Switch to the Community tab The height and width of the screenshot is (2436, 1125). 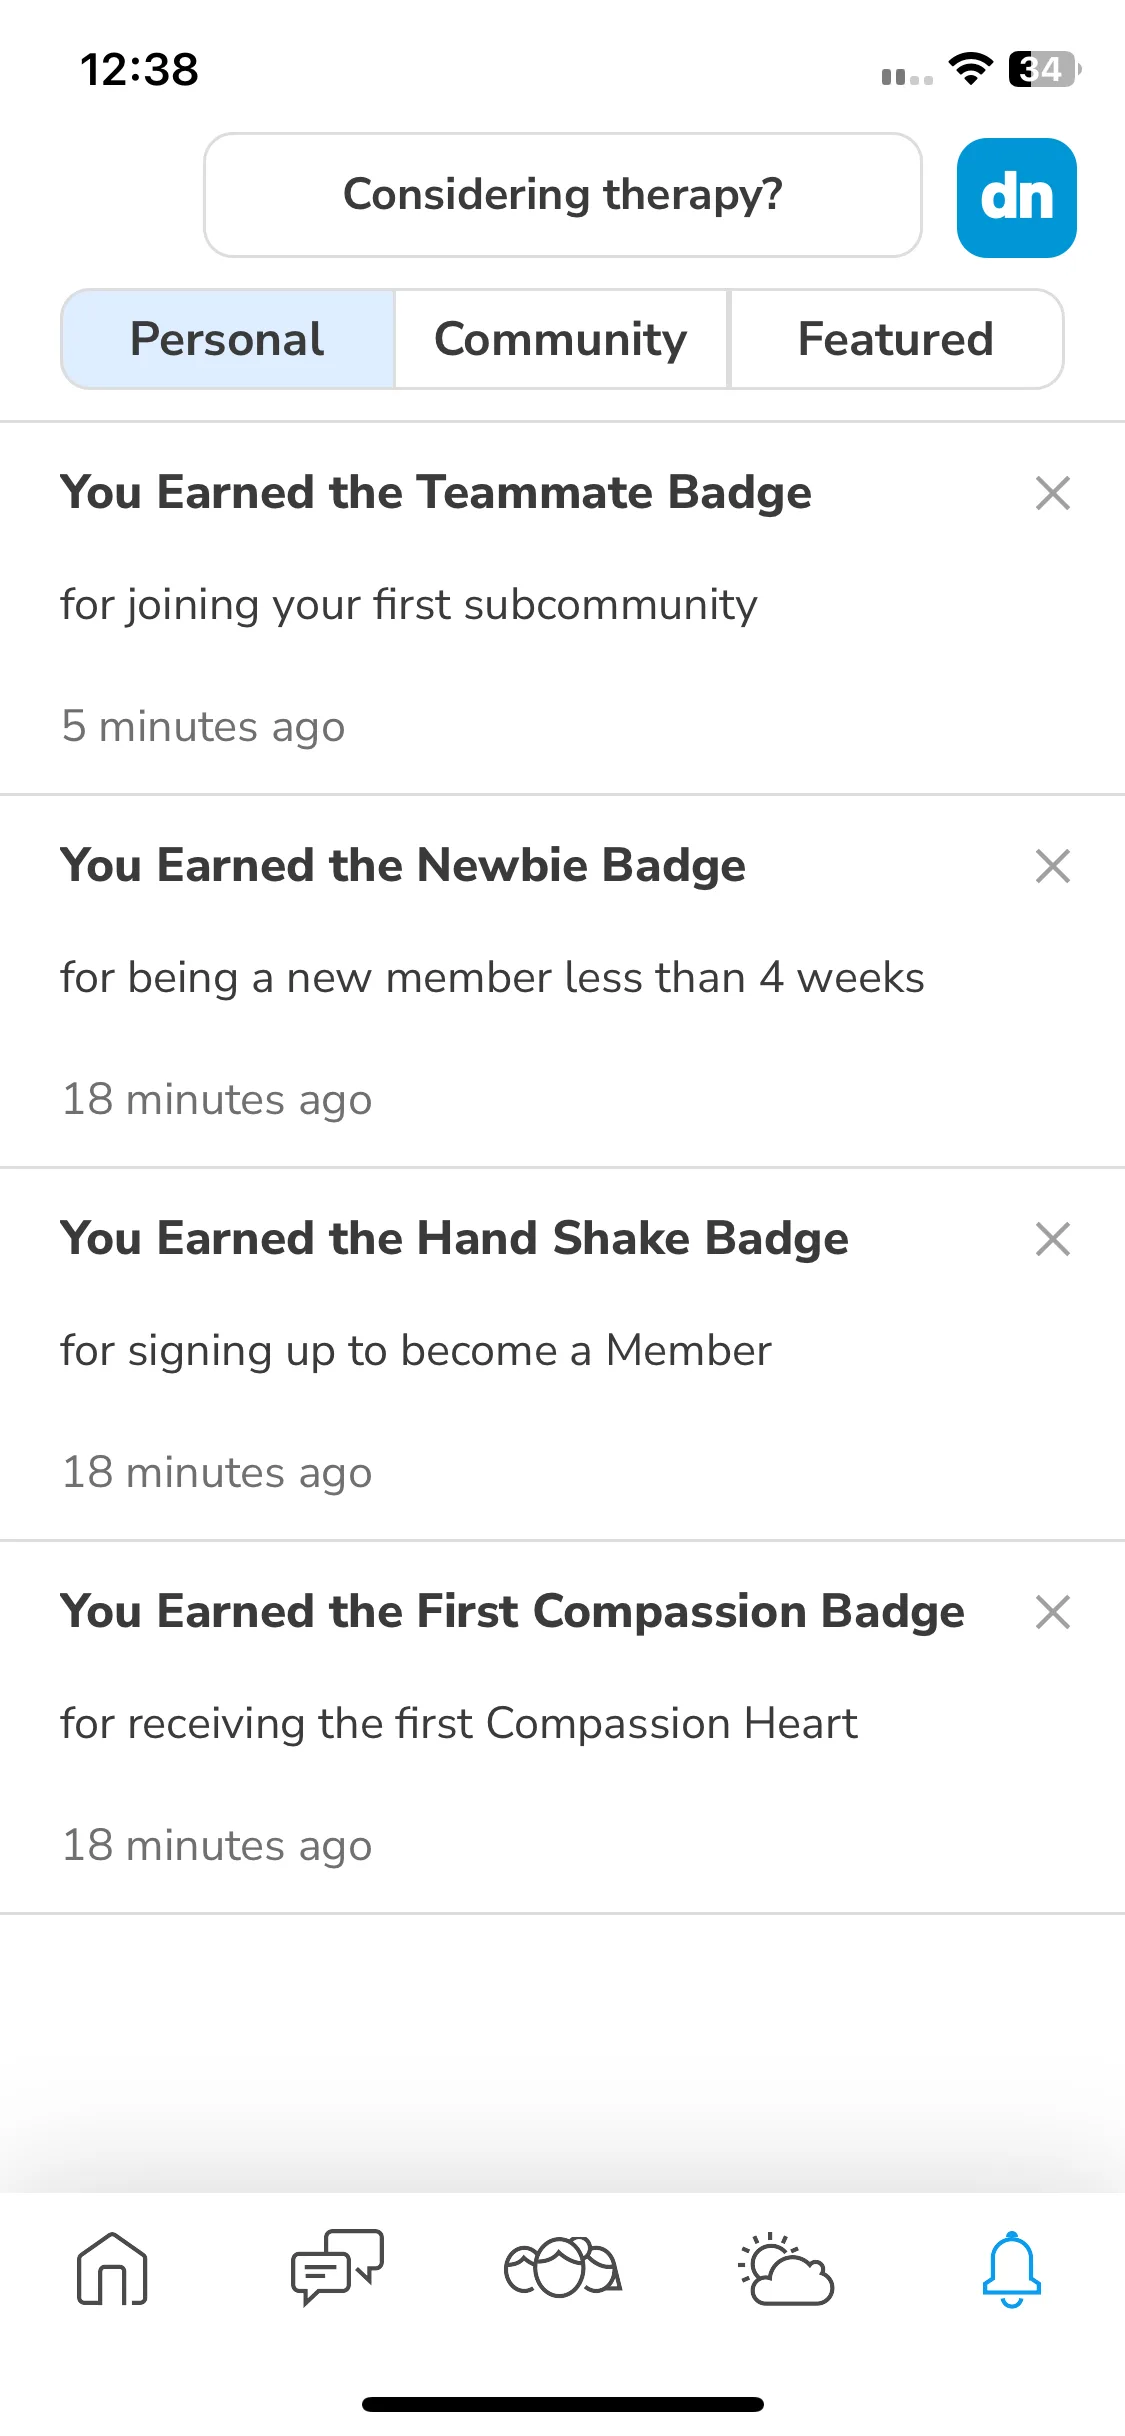coord(561,339)
